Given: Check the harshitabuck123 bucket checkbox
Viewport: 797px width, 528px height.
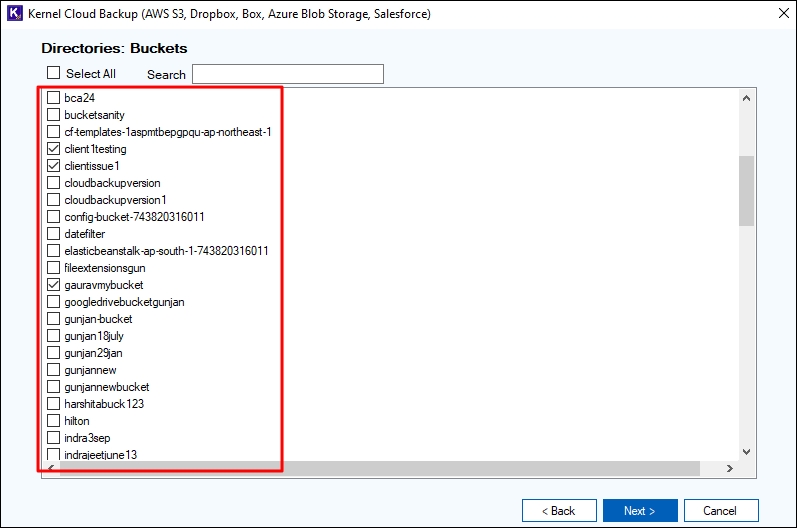Looking at the screenshot, I should coord(53,404).
